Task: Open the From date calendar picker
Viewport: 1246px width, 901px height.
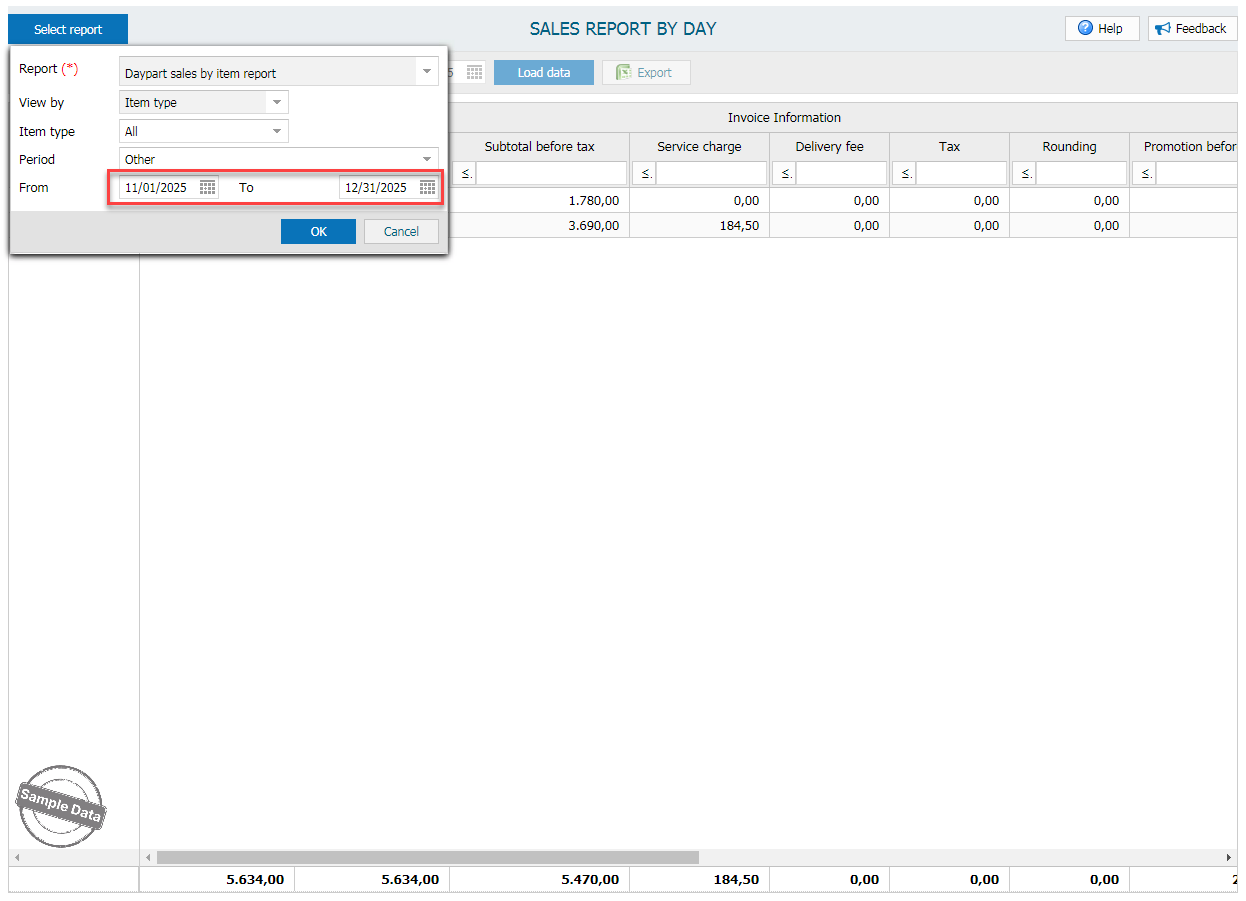Action: point(208,188)
